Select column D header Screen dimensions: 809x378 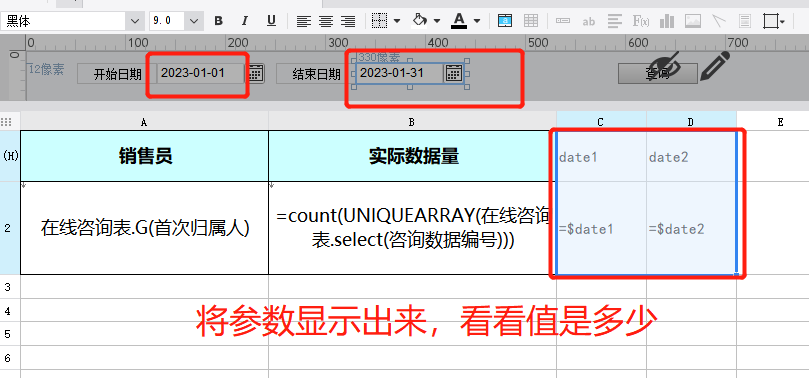coord(691,122)
